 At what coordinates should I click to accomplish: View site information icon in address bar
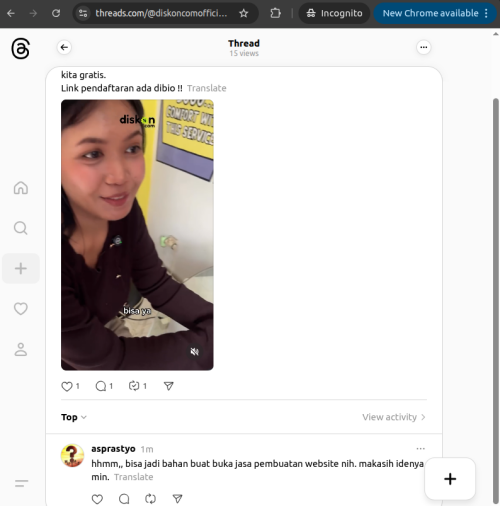click(83, 13)
